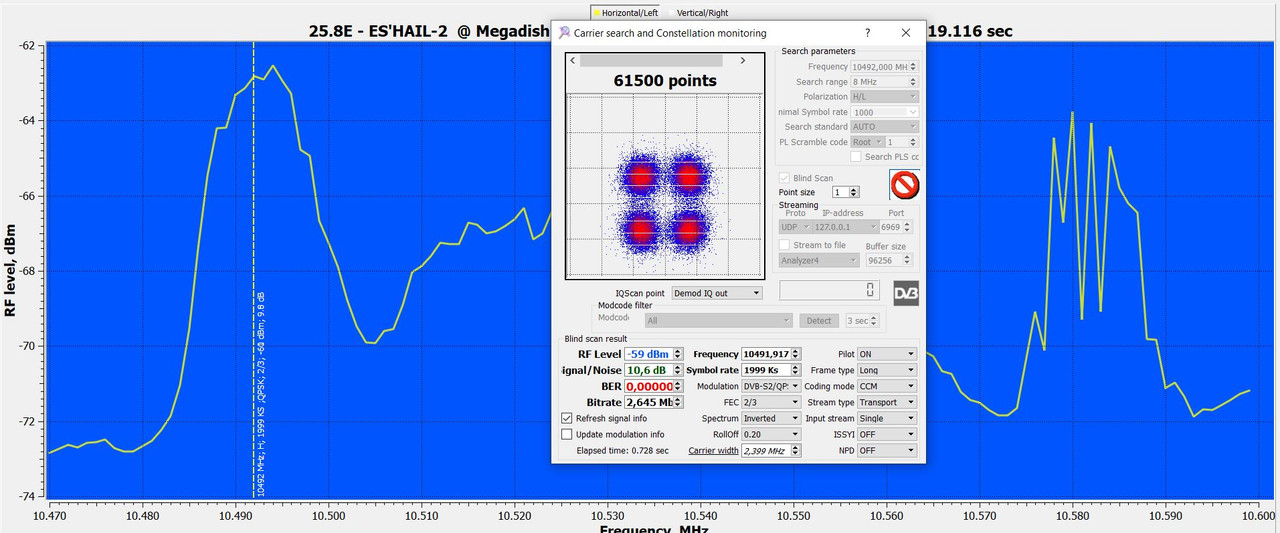
Task: Click the IP-address 127.0.0.1 field
Action: 844,227
